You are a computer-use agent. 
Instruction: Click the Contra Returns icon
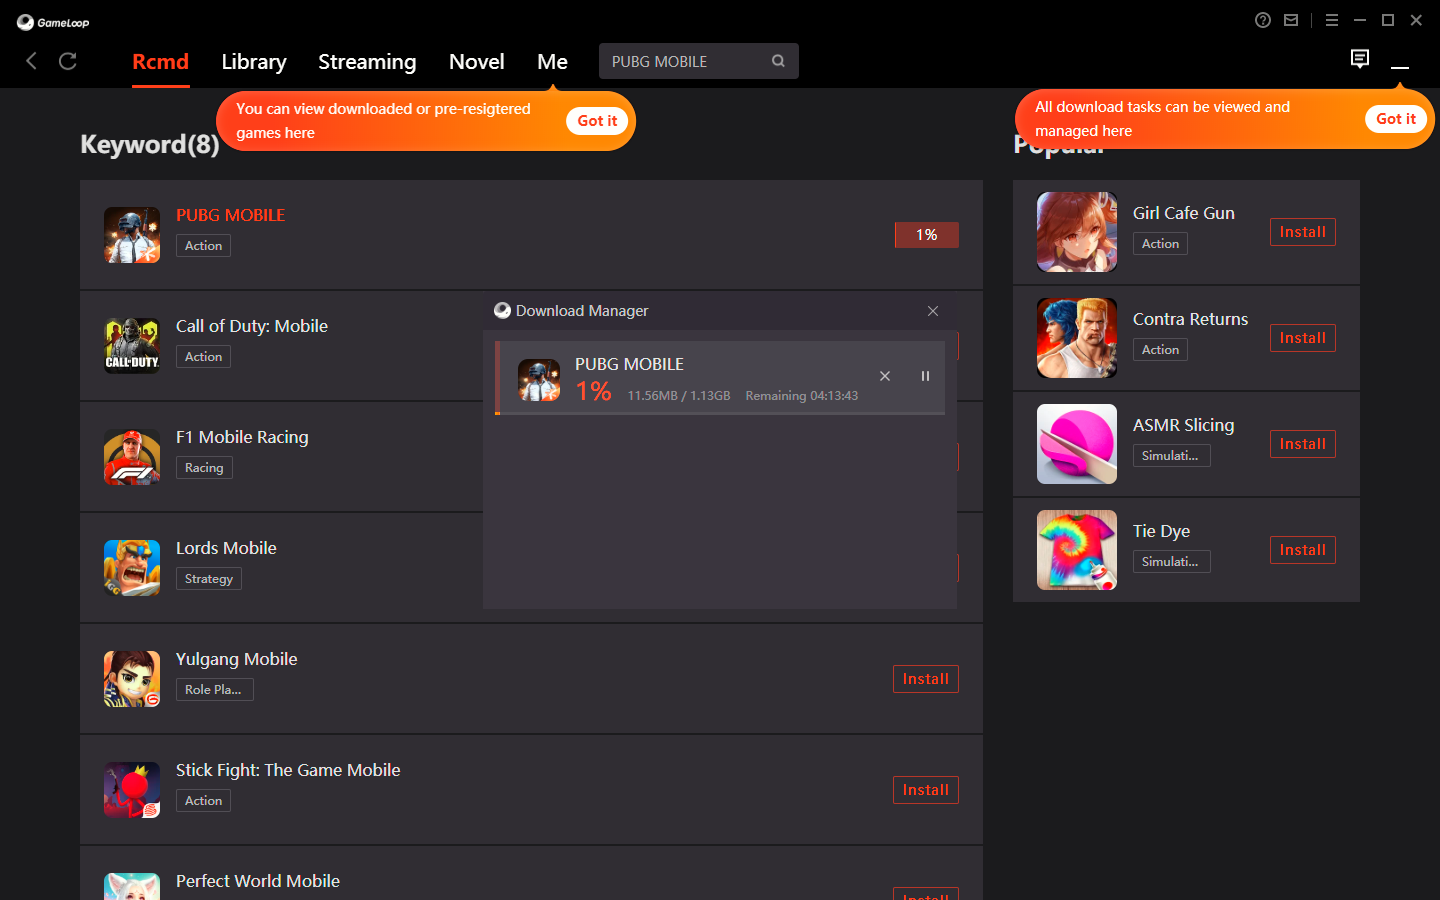[1077, 338]
